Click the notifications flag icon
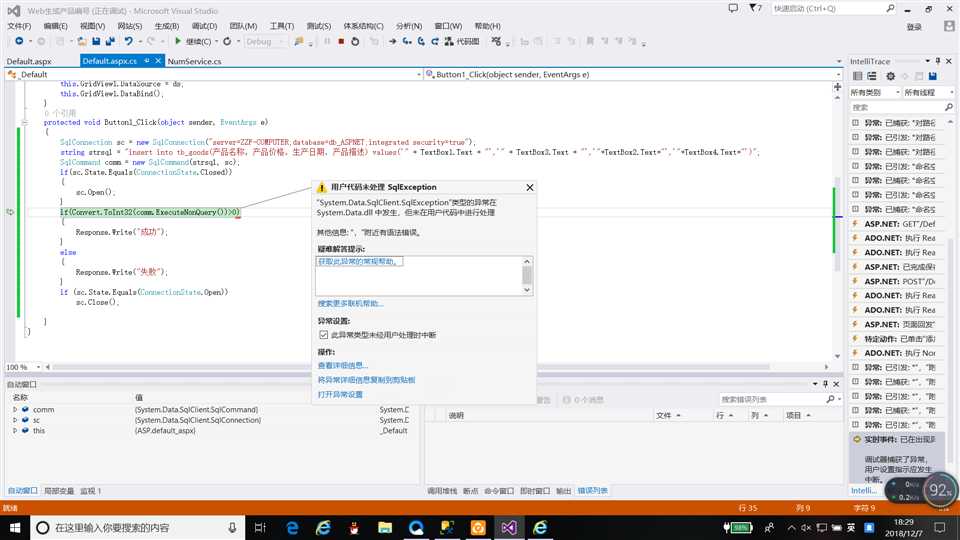Viewport: 960px width, 540px height. point(754,9)
